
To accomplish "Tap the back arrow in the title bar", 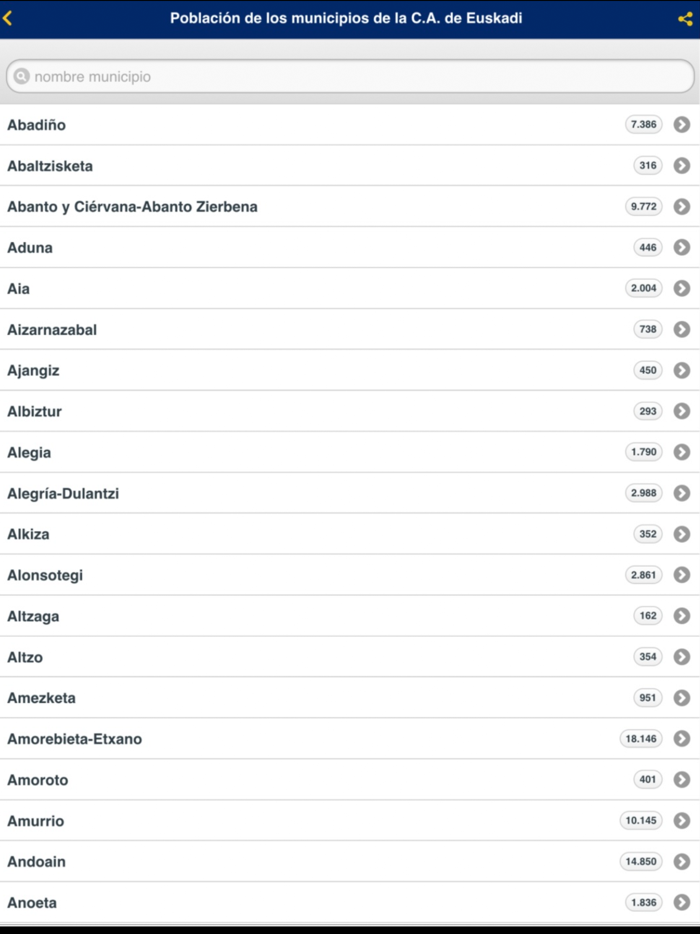I will (12, 17).
